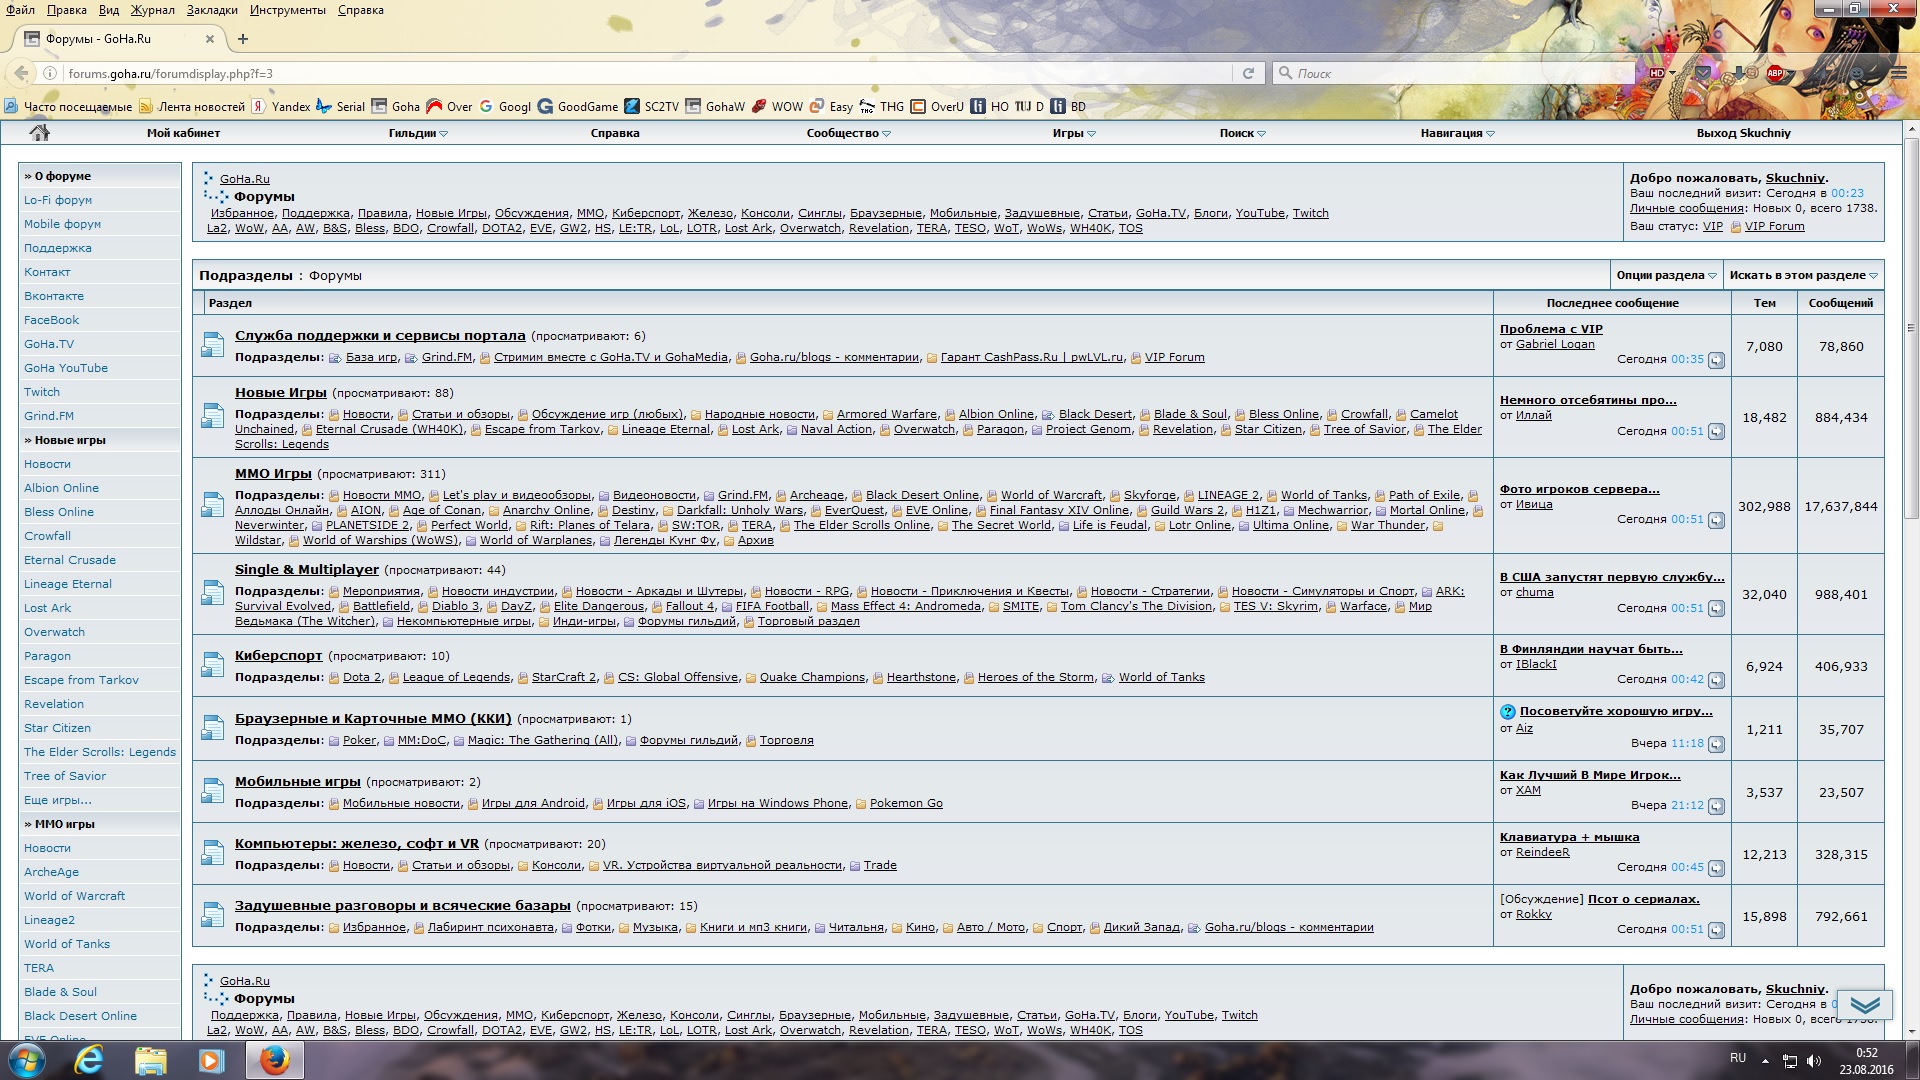Expand the 'Сообщество' dropdown menu
Screen dimensions: 1920x1080
(x=849, y=133)
